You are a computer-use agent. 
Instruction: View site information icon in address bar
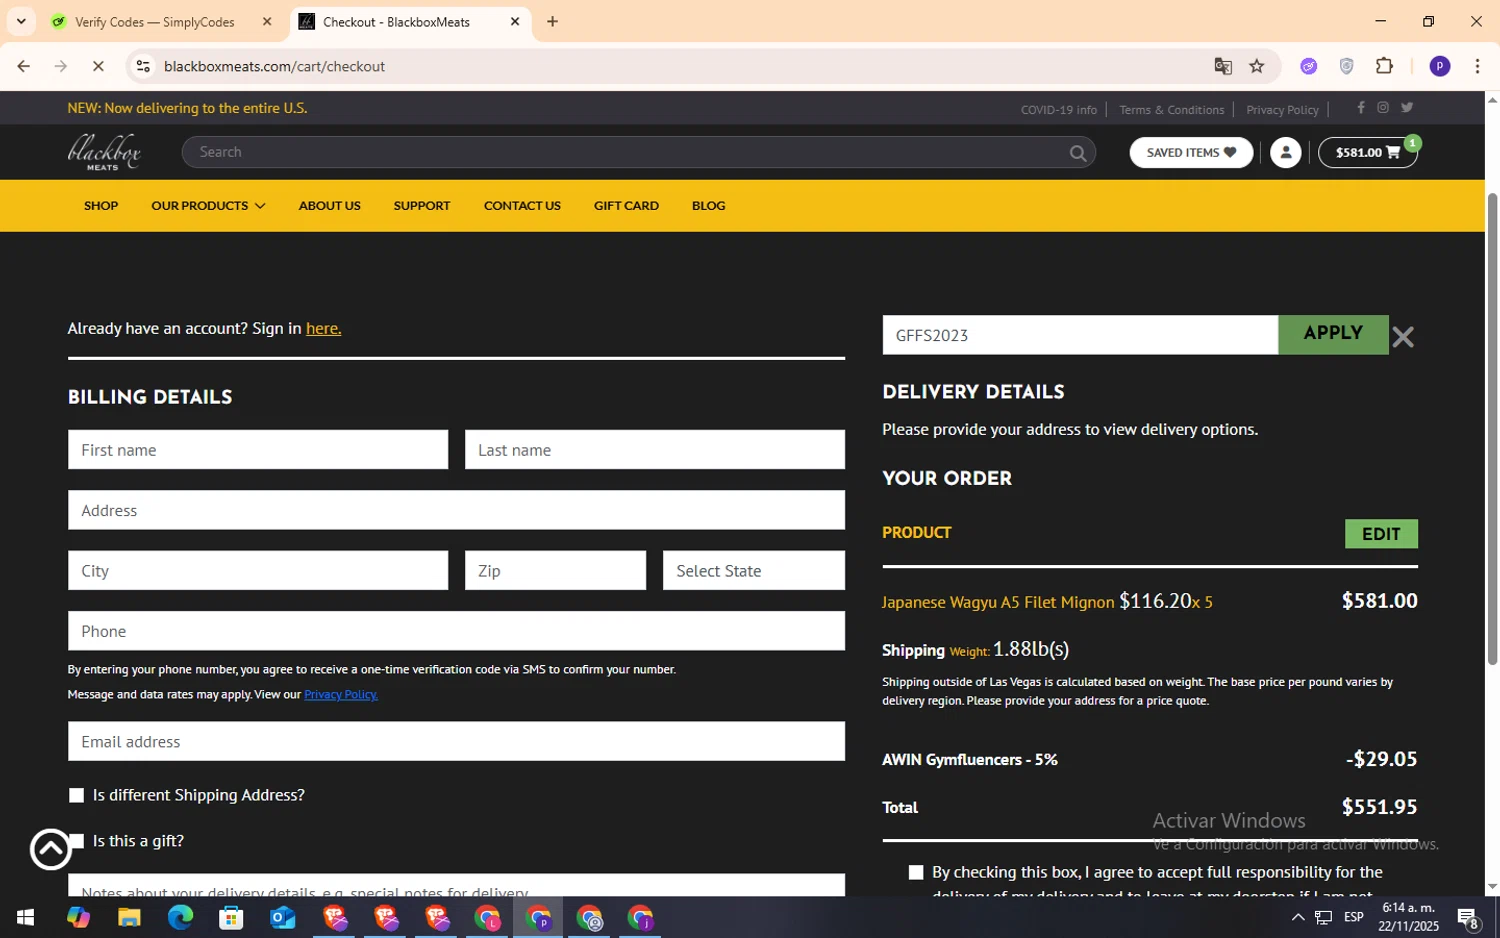pos(143,66)
